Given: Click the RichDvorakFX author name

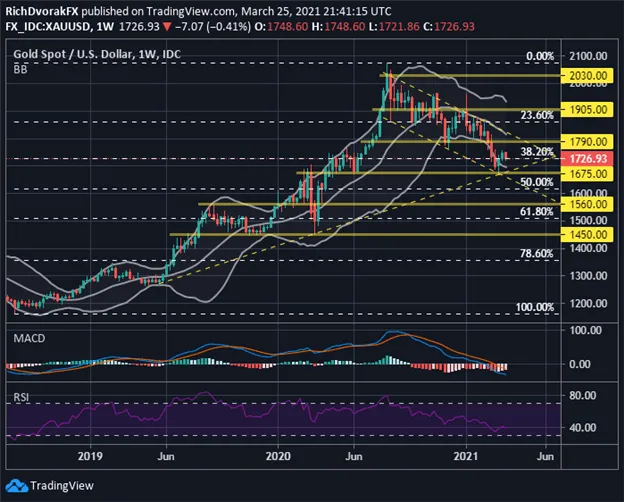Looking at the screenshot, I should point(42,11).
